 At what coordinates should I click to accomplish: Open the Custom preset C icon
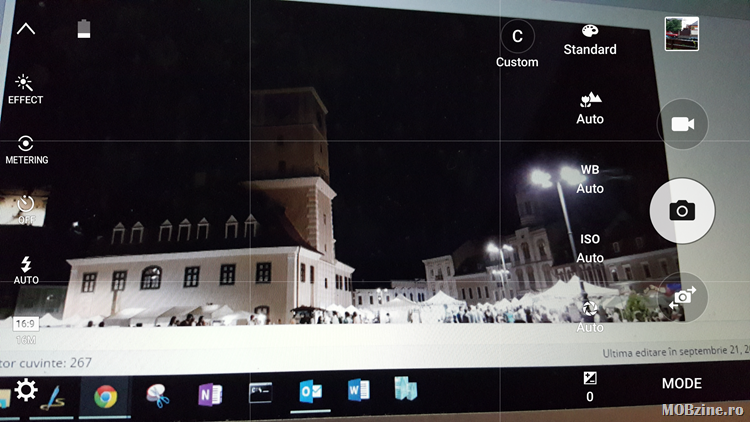coord(517,37)
